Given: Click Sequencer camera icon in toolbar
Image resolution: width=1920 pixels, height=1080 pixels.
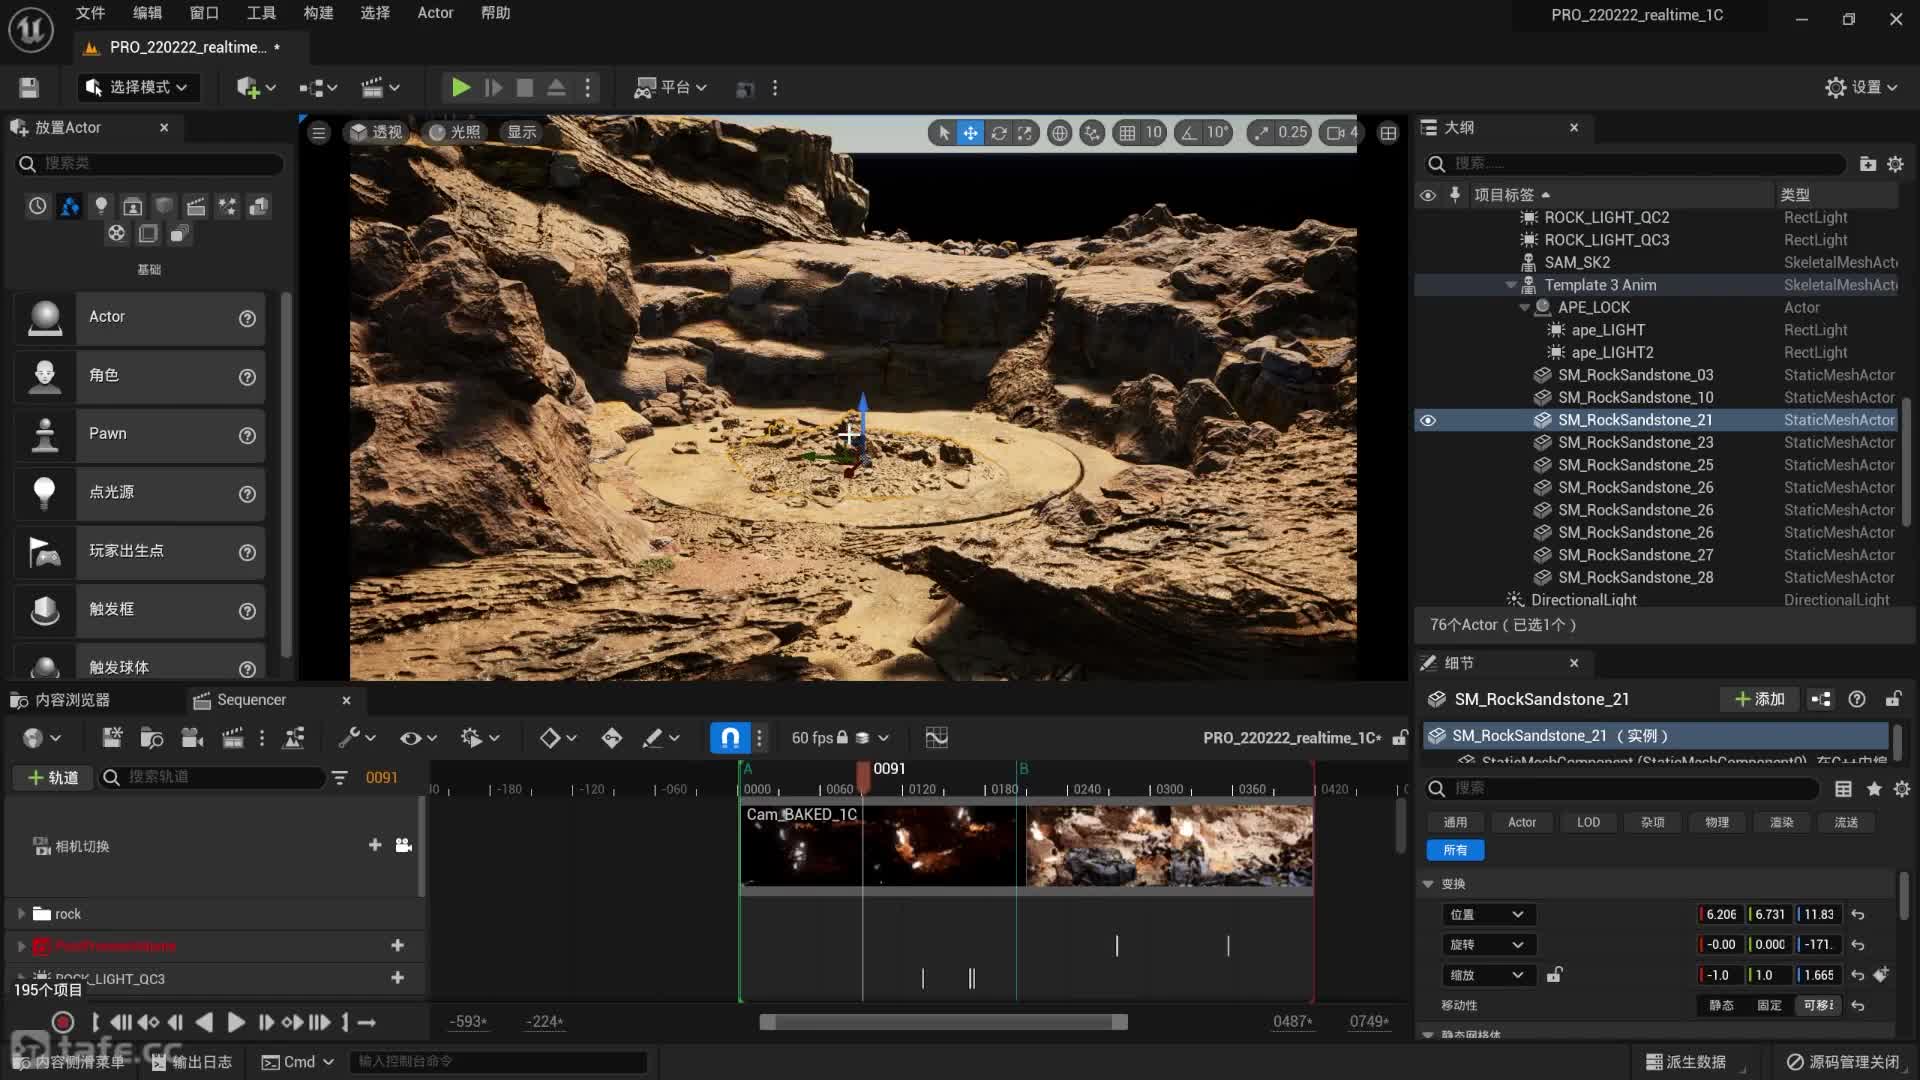Looking at the screenshot, I should (x=192, y=738).
